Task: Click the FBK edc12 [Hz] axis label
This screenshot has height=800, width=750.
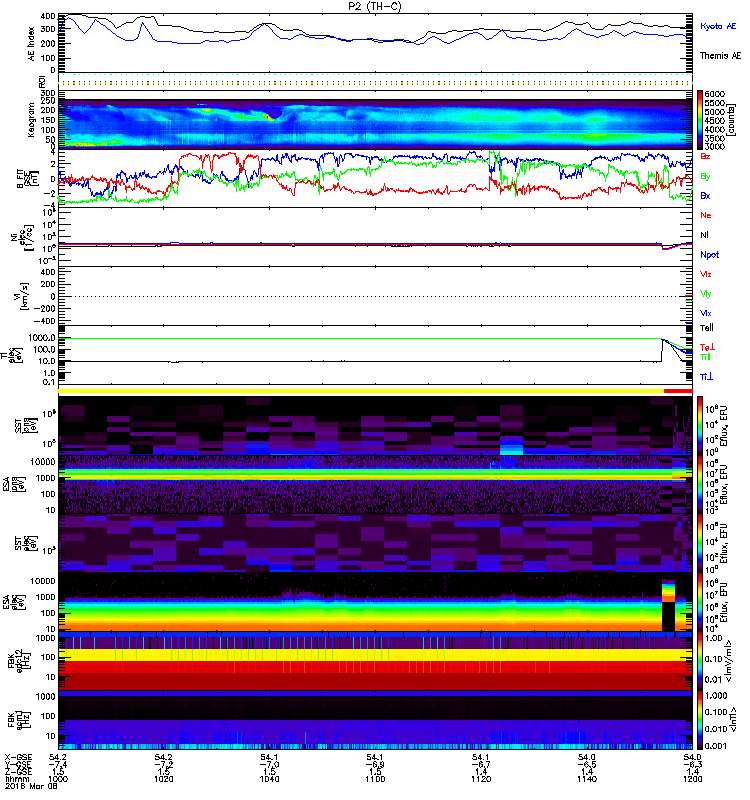Action: click(19, 661)
